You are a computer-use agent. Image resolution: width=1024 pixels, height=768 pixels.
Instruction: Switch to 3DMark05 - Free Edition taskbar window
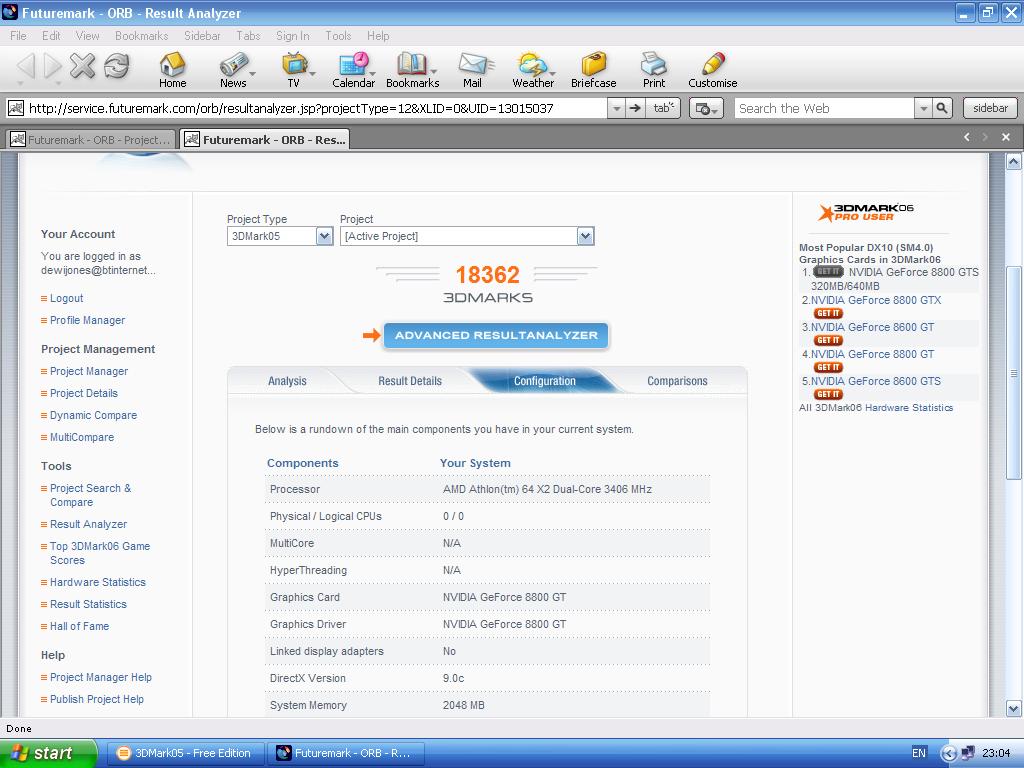(x=185, y=753)
